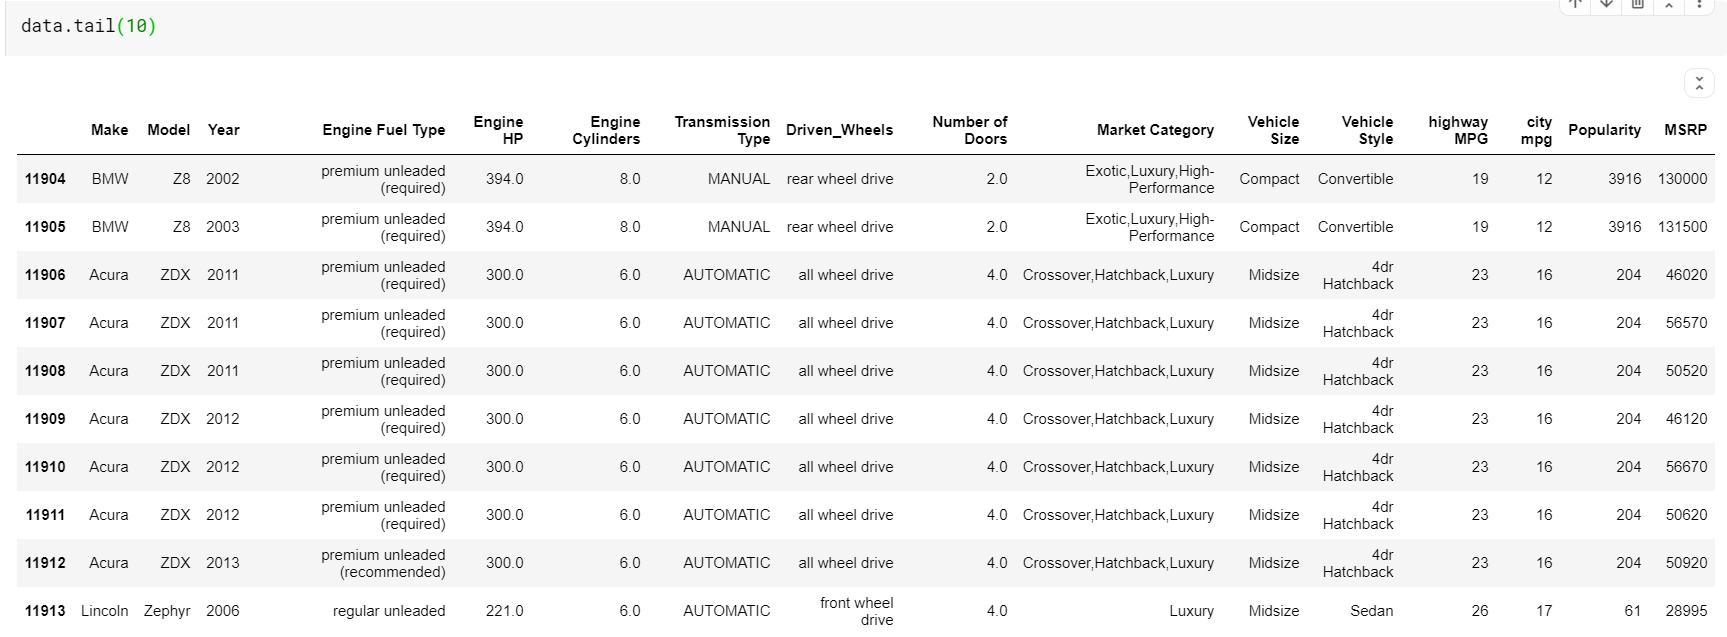Open the cell's three-dot more options menu
1727x637 pixels.
tap(1699, 4)
